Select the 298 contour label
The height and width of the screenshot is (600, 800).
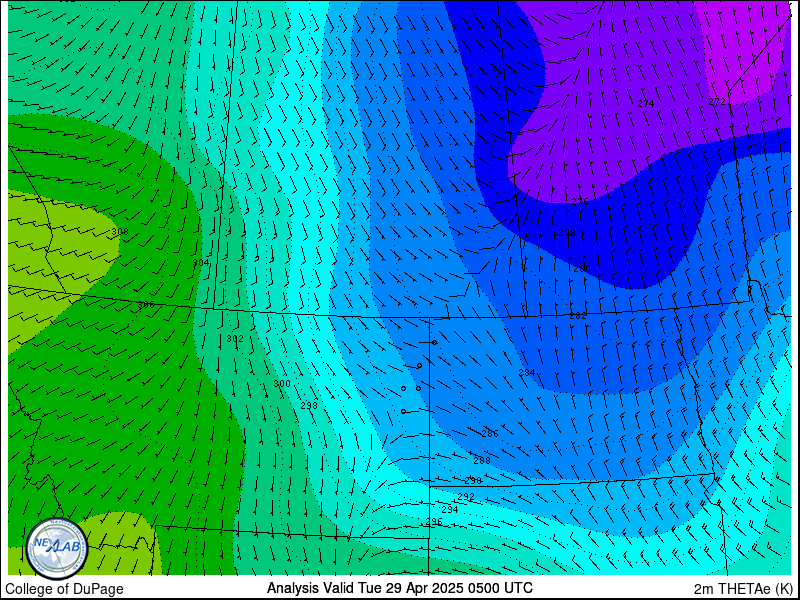click(x=309, y=406)
